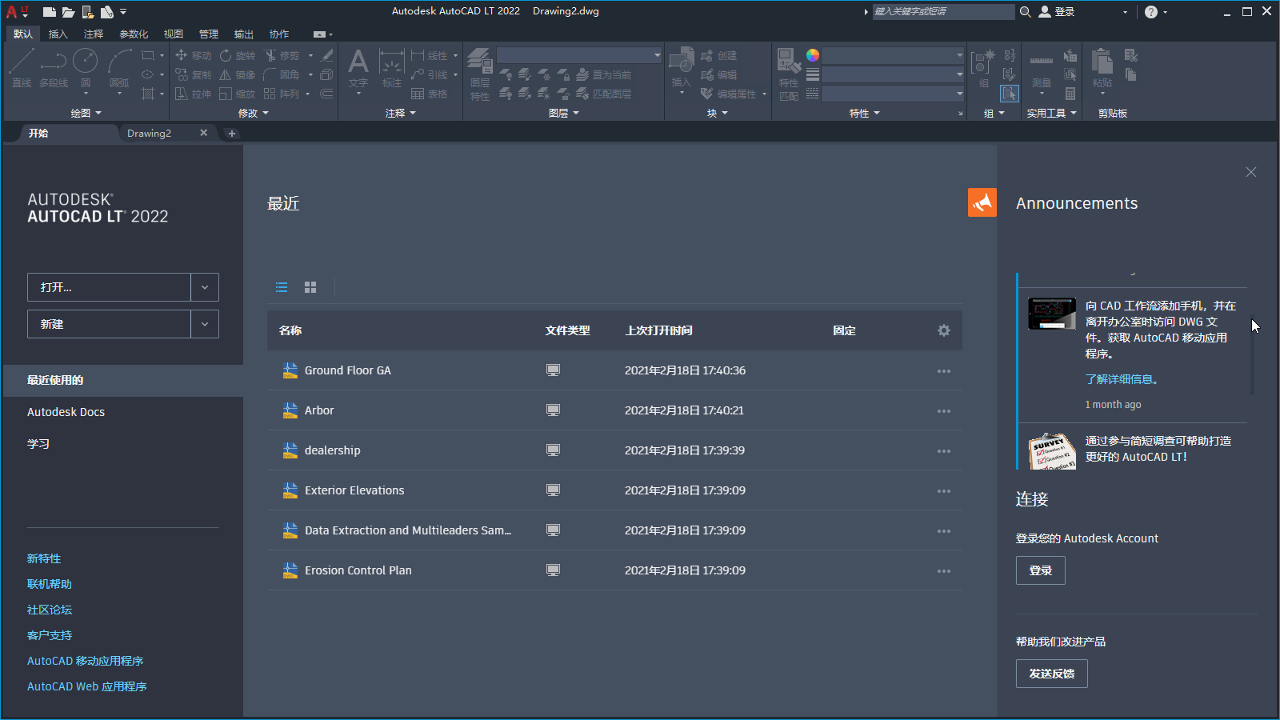Open the What's New (新特性) link

pyautogui.click(x=44, y=559)
